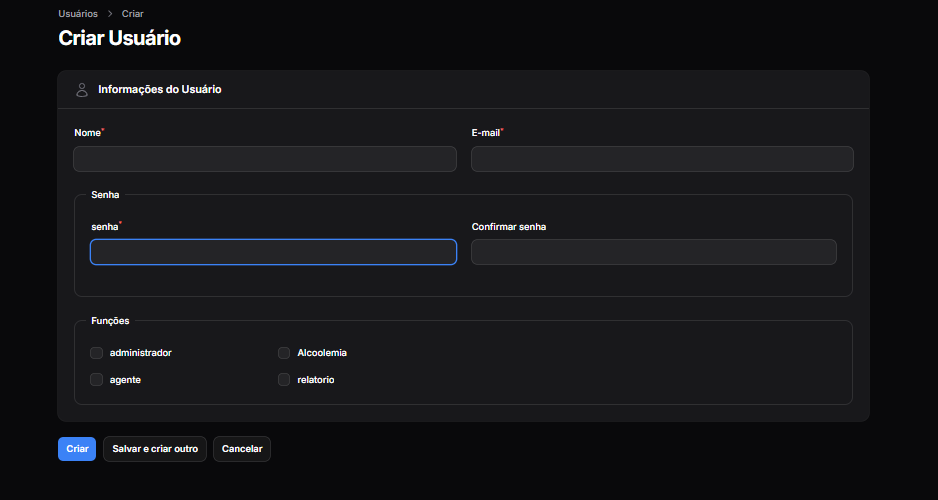Click Salvar e criar outro
This screenshot has width=938, height=500.
coord(155,449)
